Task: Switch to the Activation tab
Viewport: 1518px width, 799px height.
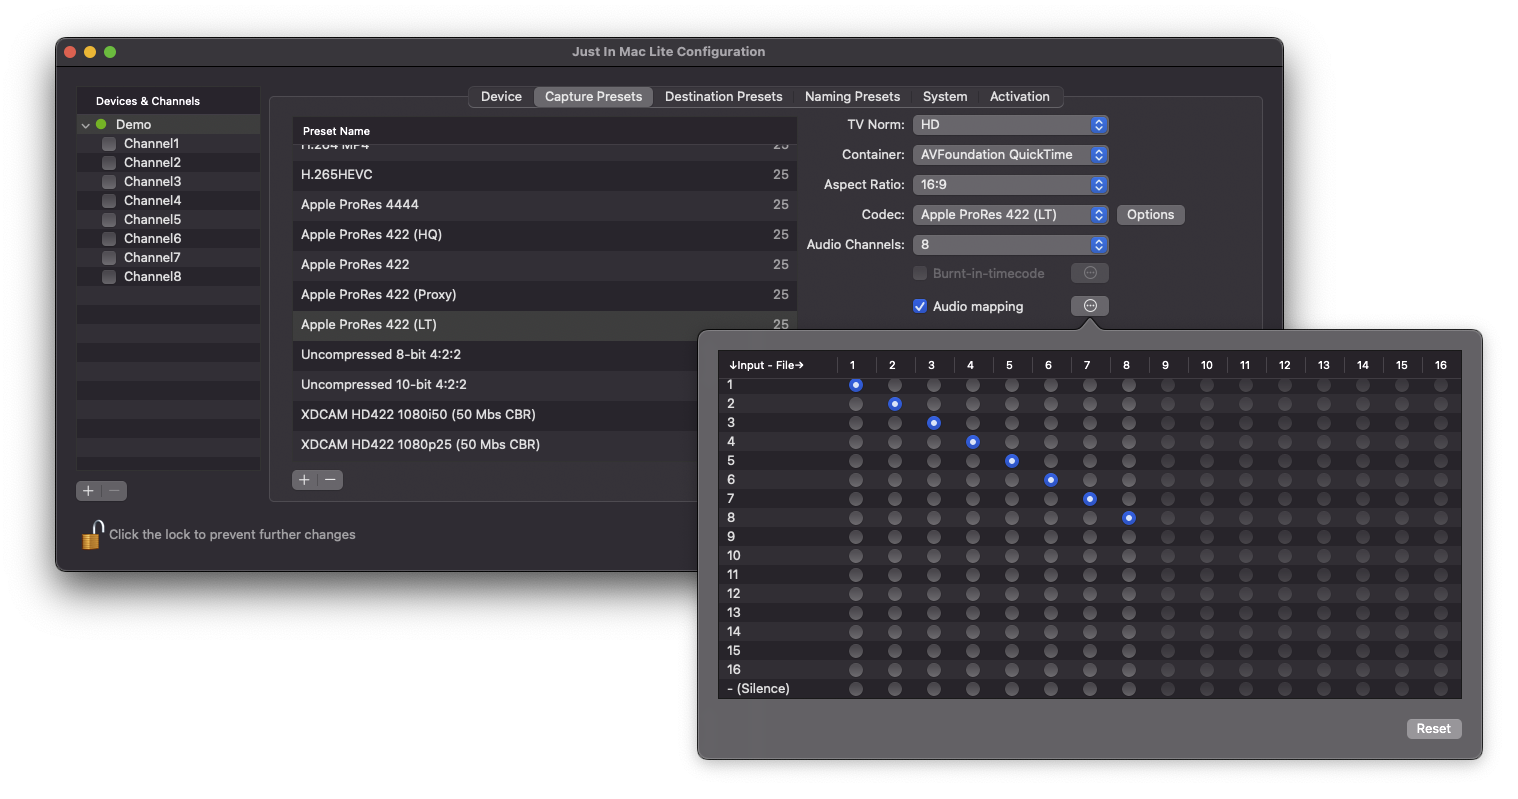Action: 1020,97
